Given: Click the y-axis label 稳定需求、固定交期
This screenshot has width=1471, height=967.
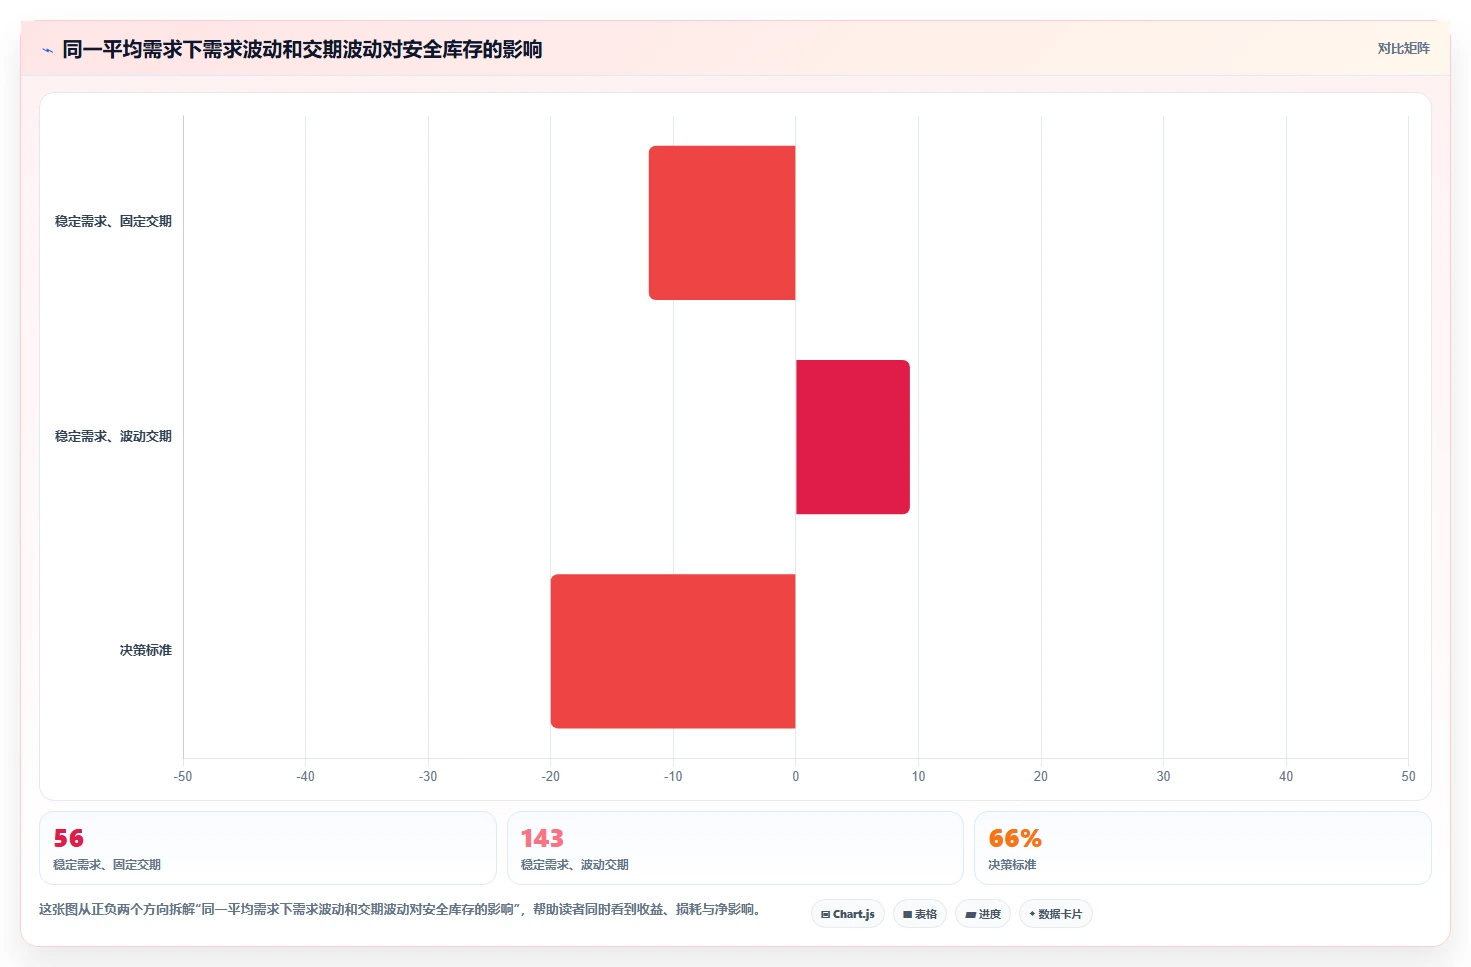Looking at the screenshot, I should click(113, 221).
